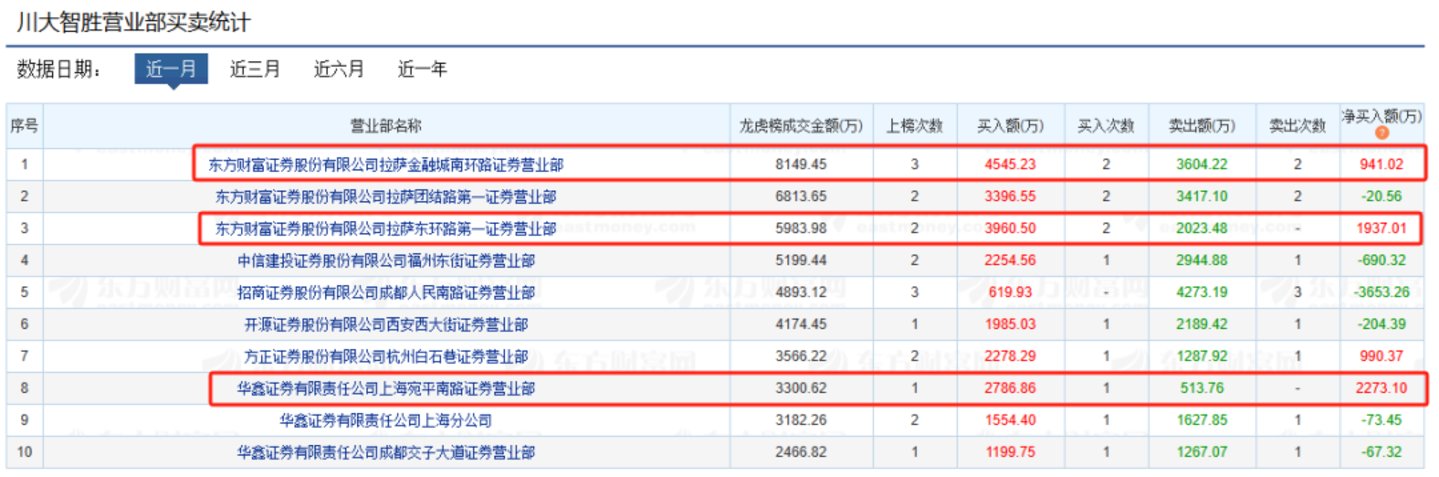The width and height of the screenshot is (1439, 477).
Task: Click the 龙虎榜成交金额(万) column header
Action: (x=800, y=126)
